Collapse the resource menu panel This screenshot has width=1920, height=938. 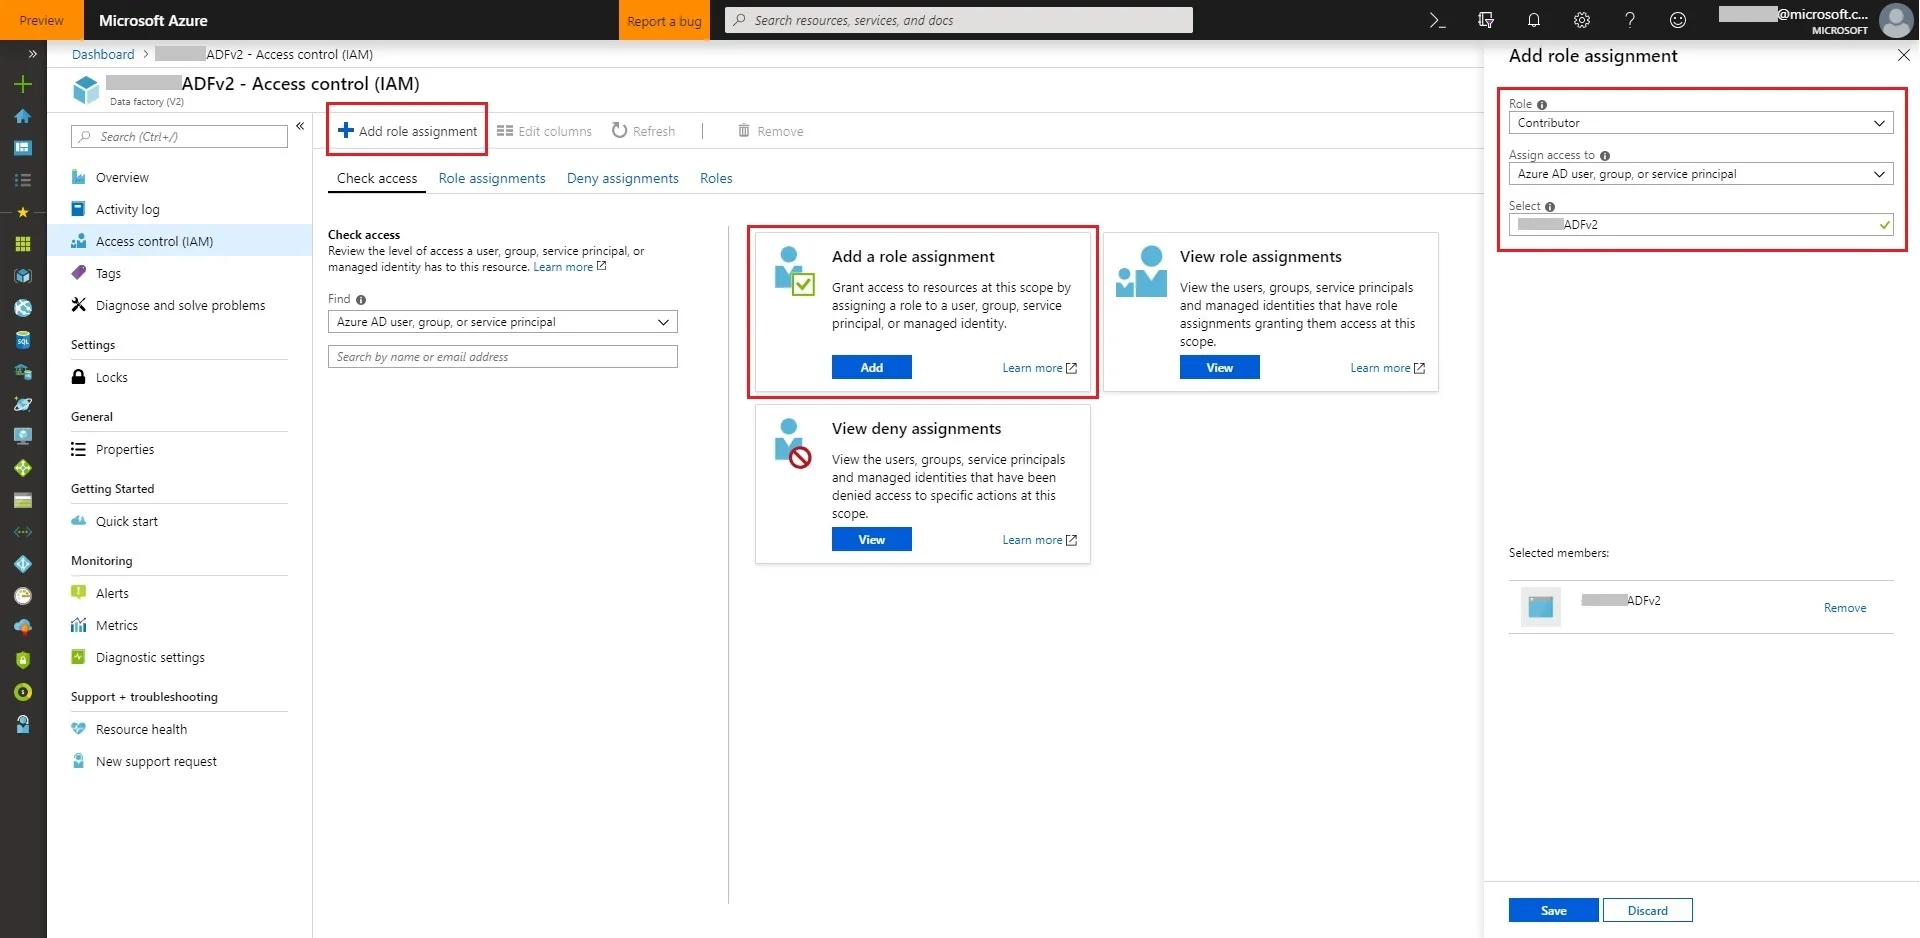[x=300, y=126]
